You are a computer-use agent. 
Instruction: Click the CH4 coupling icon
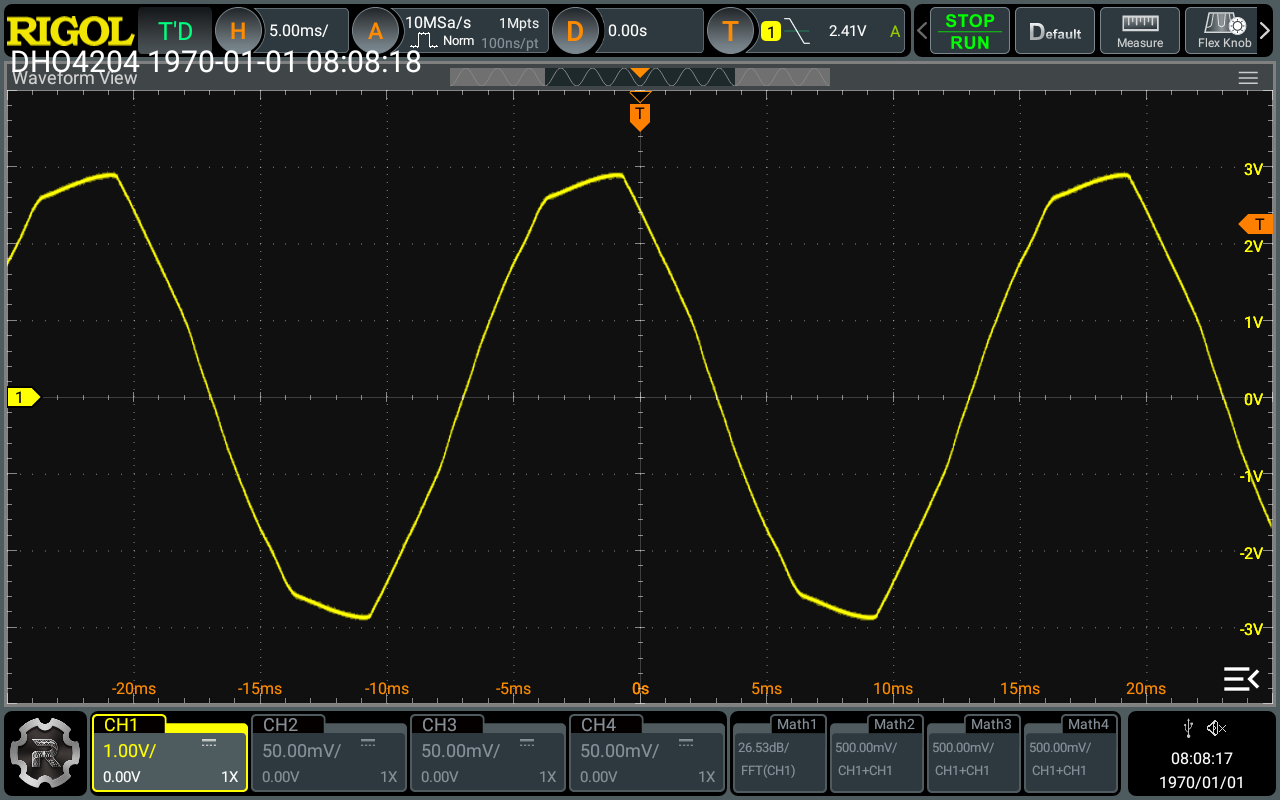tap(686, 742)
